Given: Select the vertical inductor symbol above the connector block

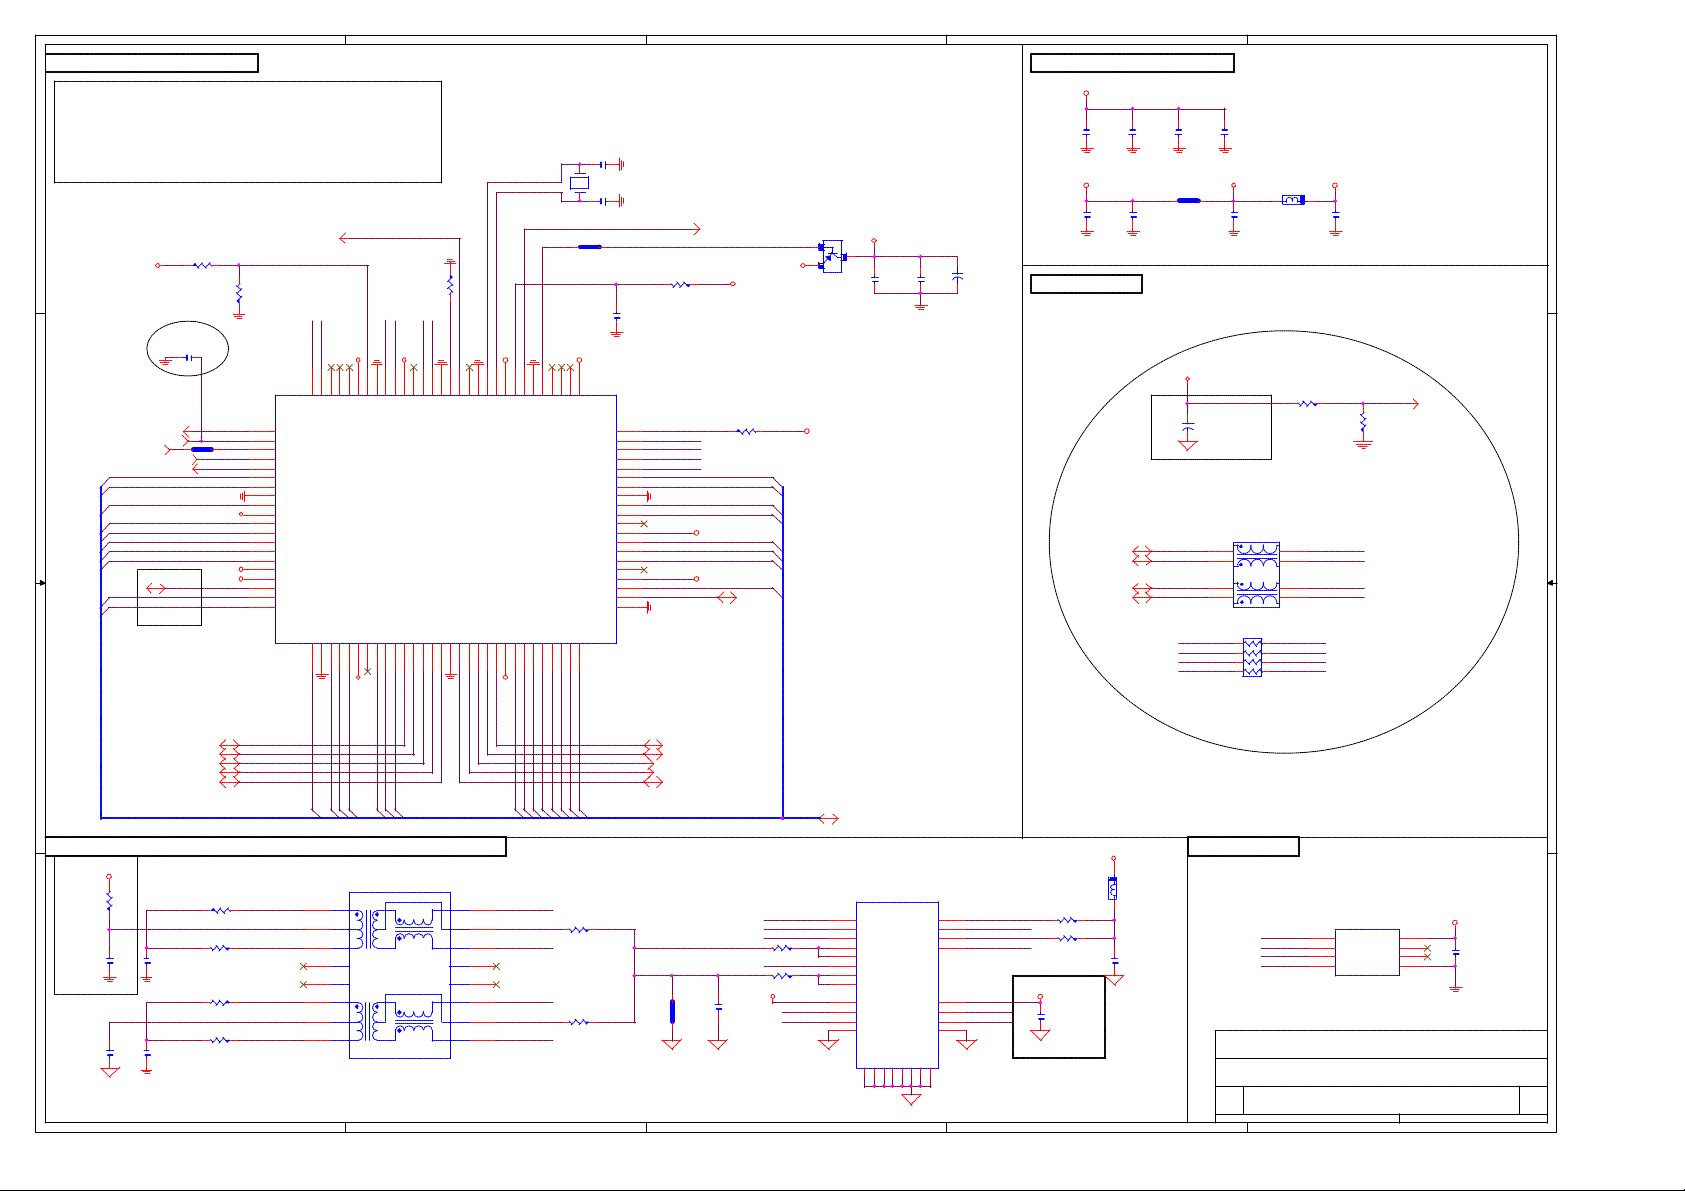Looking at the screenshot, I should [x=1113, y=888].
